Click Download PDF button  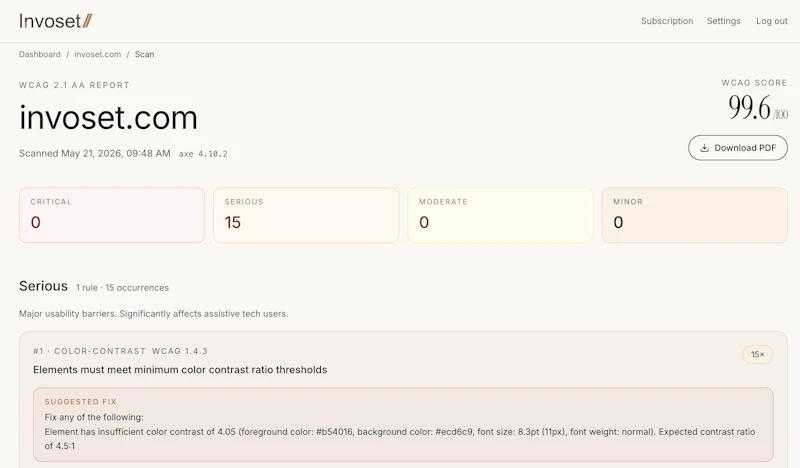[x=738, y=147]
